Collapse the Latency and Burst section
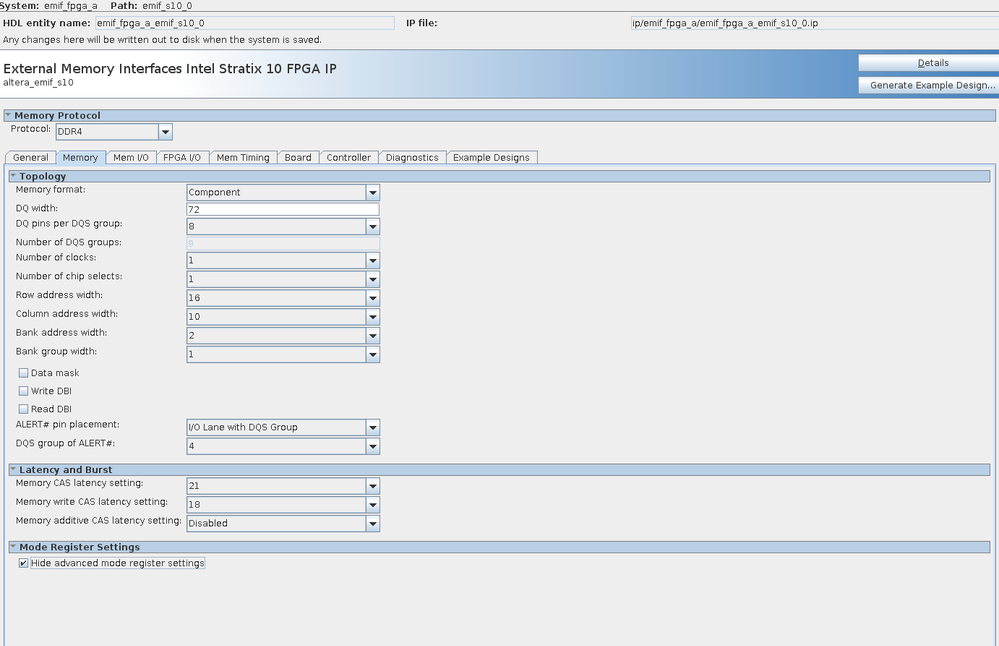999x646 pixels. pyautogui.click(x=13, y=470)
